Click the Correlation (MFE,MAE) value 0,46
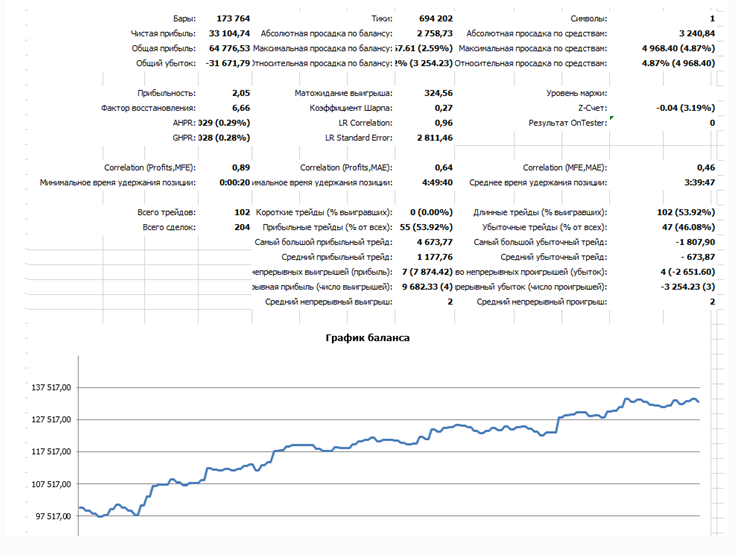Viewport: 737px width, 555px height. [x=705, y=168]
